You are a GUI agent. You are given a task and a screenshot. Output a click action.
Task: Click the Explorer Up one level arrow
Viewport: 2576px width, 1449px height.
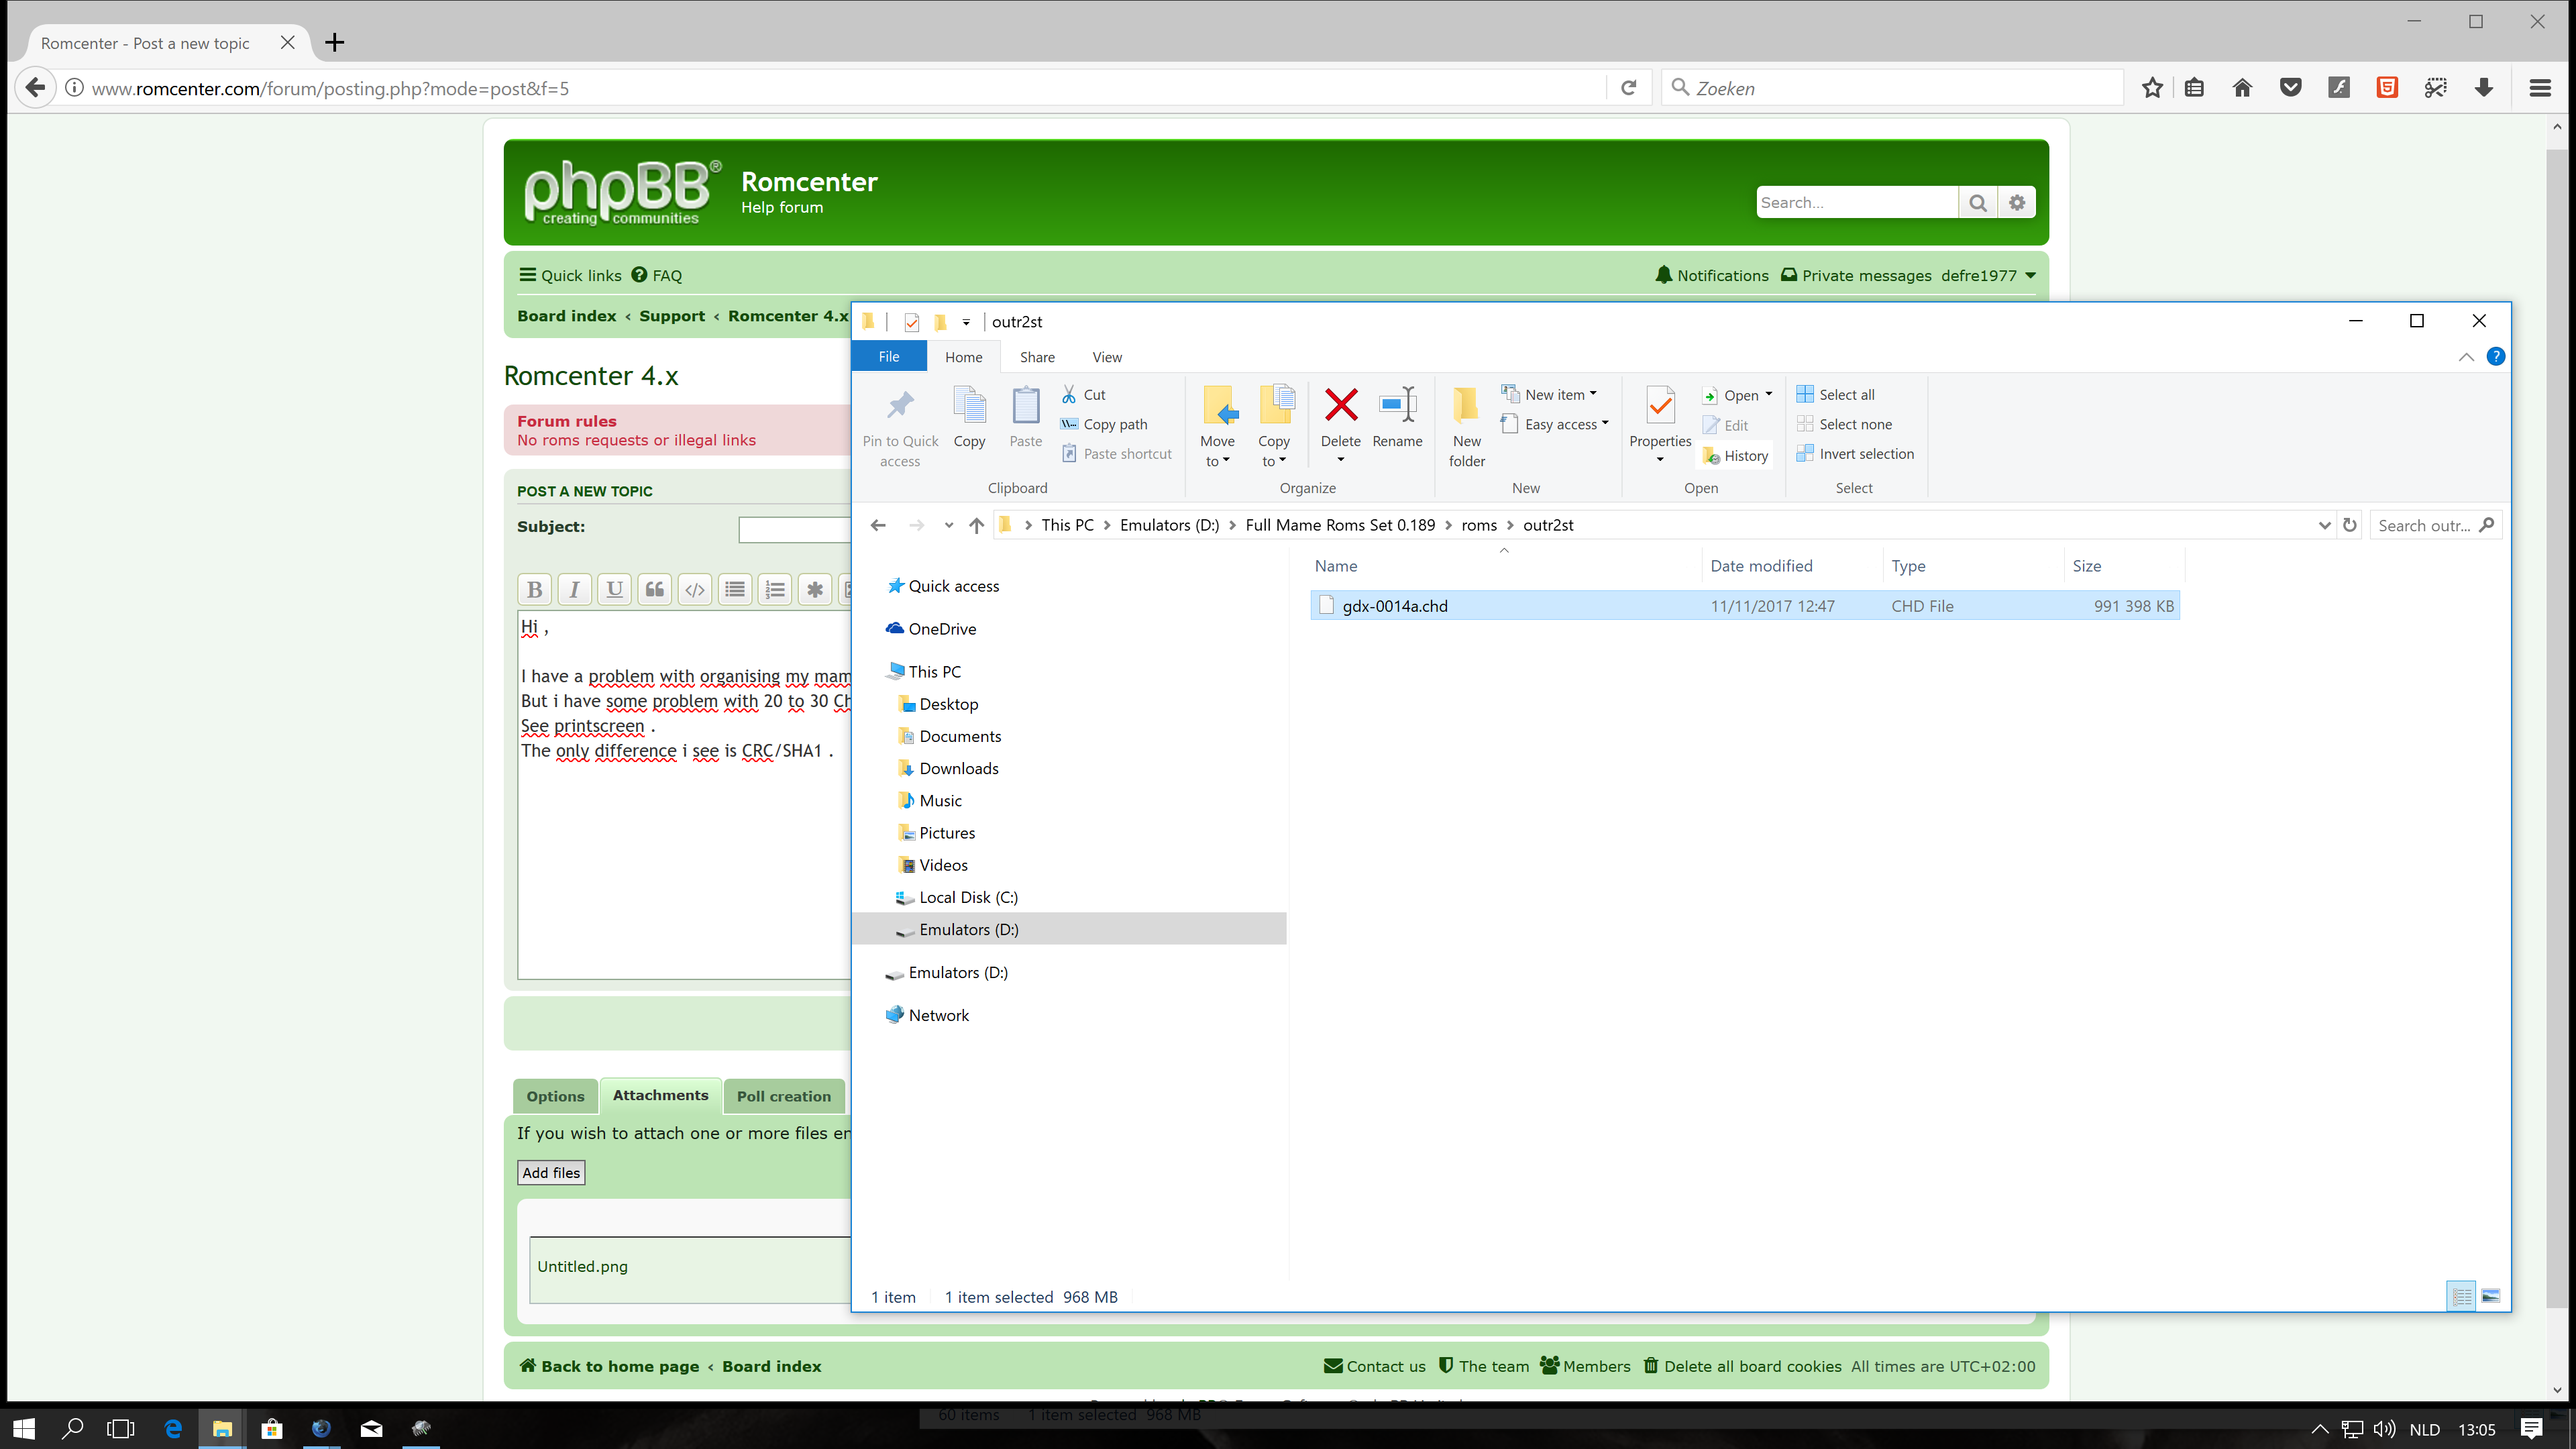point(976,525)
